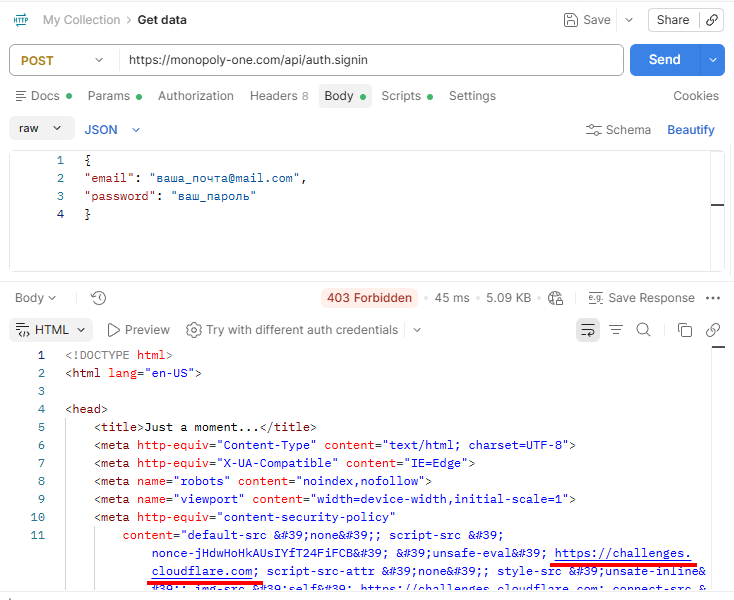This screenshot has height=600, width=734.
Task: Open the raw body type dropdown
Action: pyautogui.click(x=42, y=128)
